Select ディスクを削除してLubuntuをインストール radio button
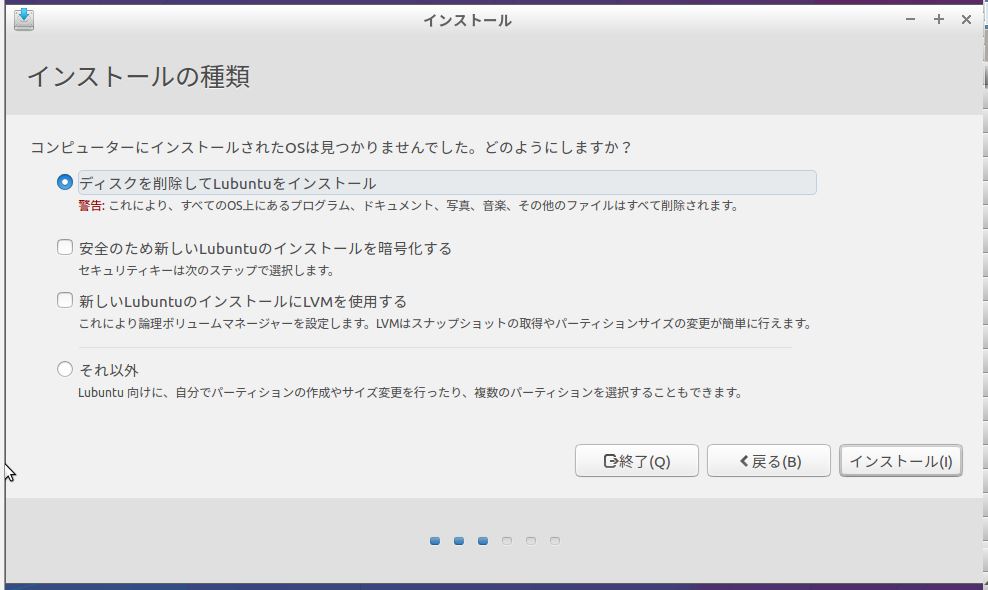The image size is (988, 590). (x=64, y=183)
